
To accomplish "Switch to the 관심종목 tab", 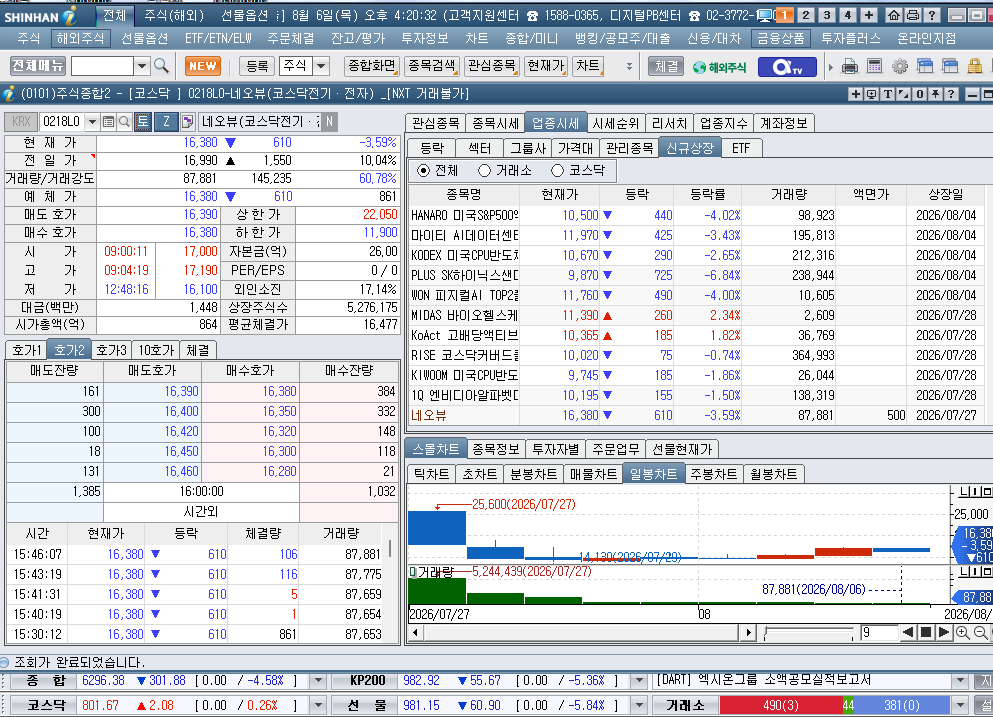I will tap(435, 123).
